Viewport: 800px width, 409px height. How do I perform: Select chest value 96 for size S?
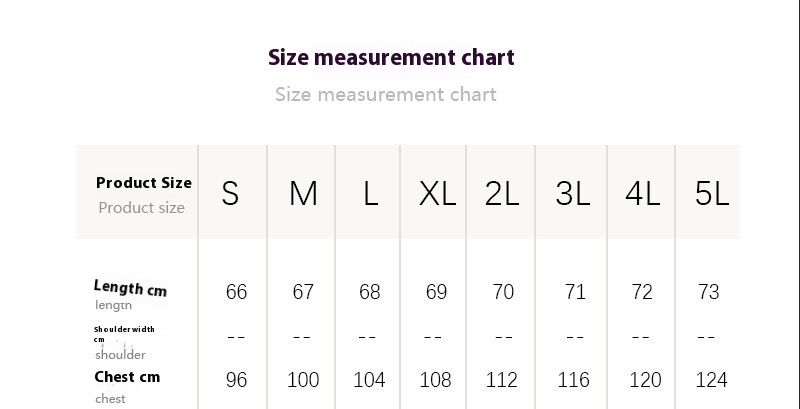[236, 380]
